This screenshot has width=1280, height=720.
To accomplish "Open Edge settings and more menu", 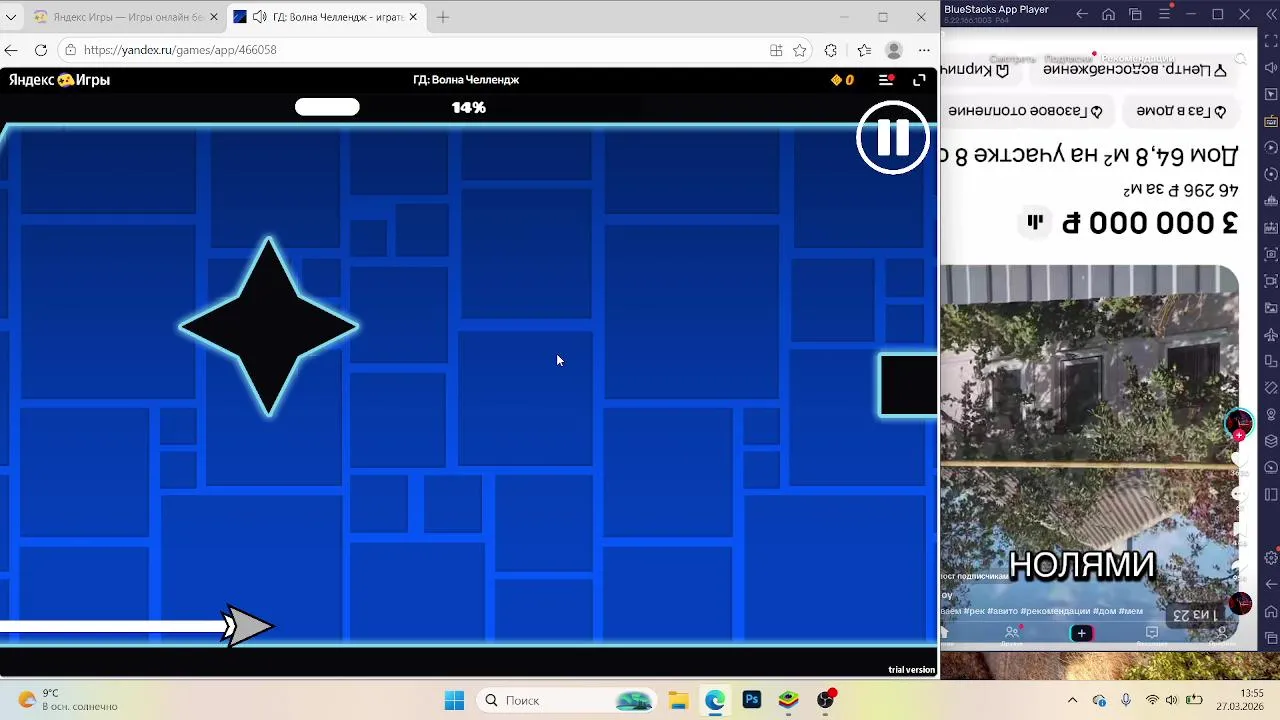I will [924, 50].
